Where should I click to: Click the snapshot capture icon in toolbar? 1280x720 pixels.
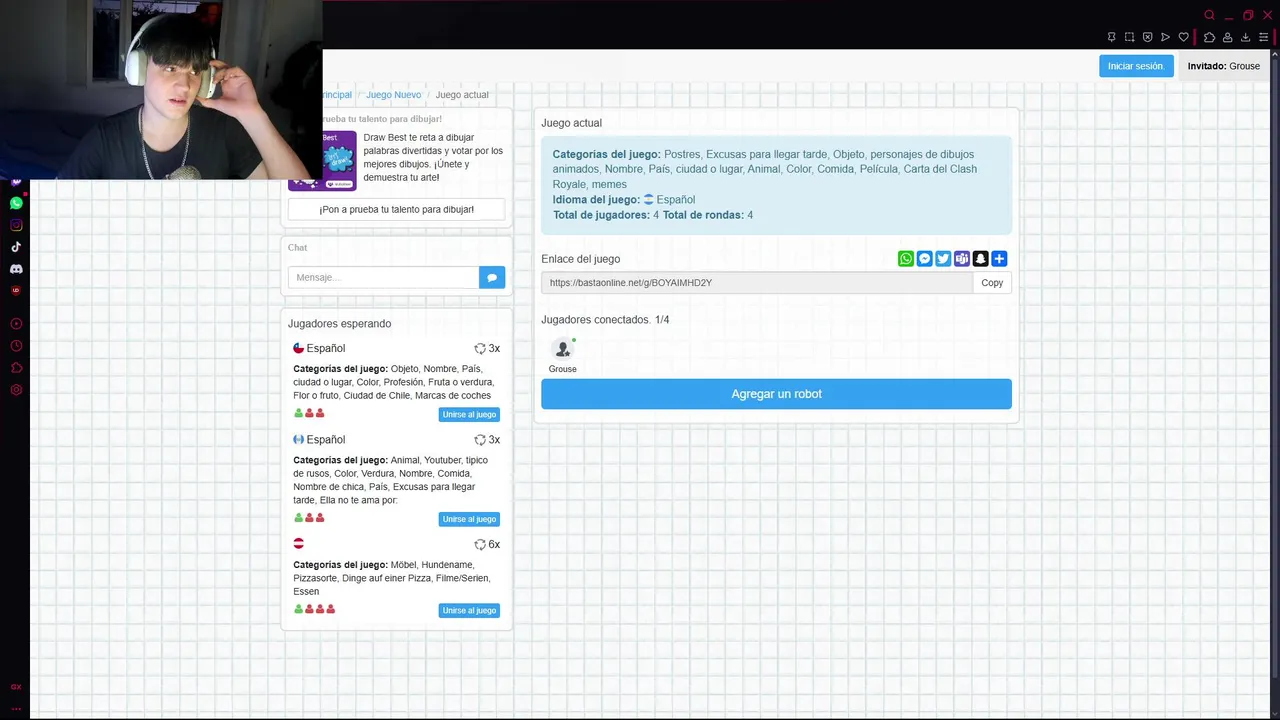coord(1129,37)
